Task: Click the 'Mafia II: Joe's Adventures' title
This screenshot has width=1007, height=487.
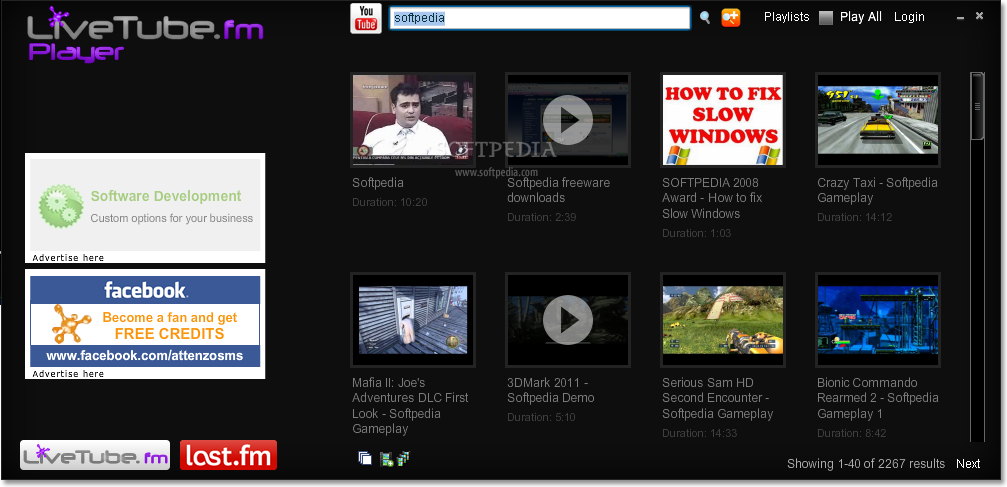Action: tap(410, 405)
